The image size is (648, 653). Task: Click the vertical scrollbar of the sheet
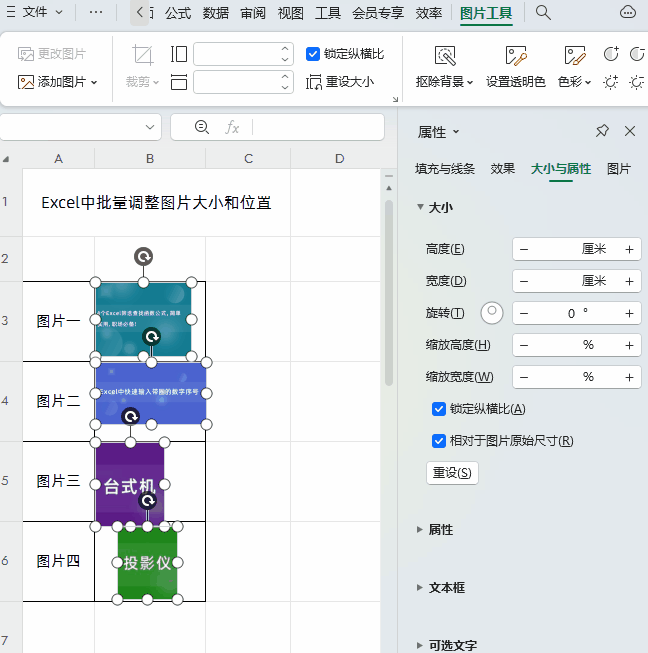point(389,293)
